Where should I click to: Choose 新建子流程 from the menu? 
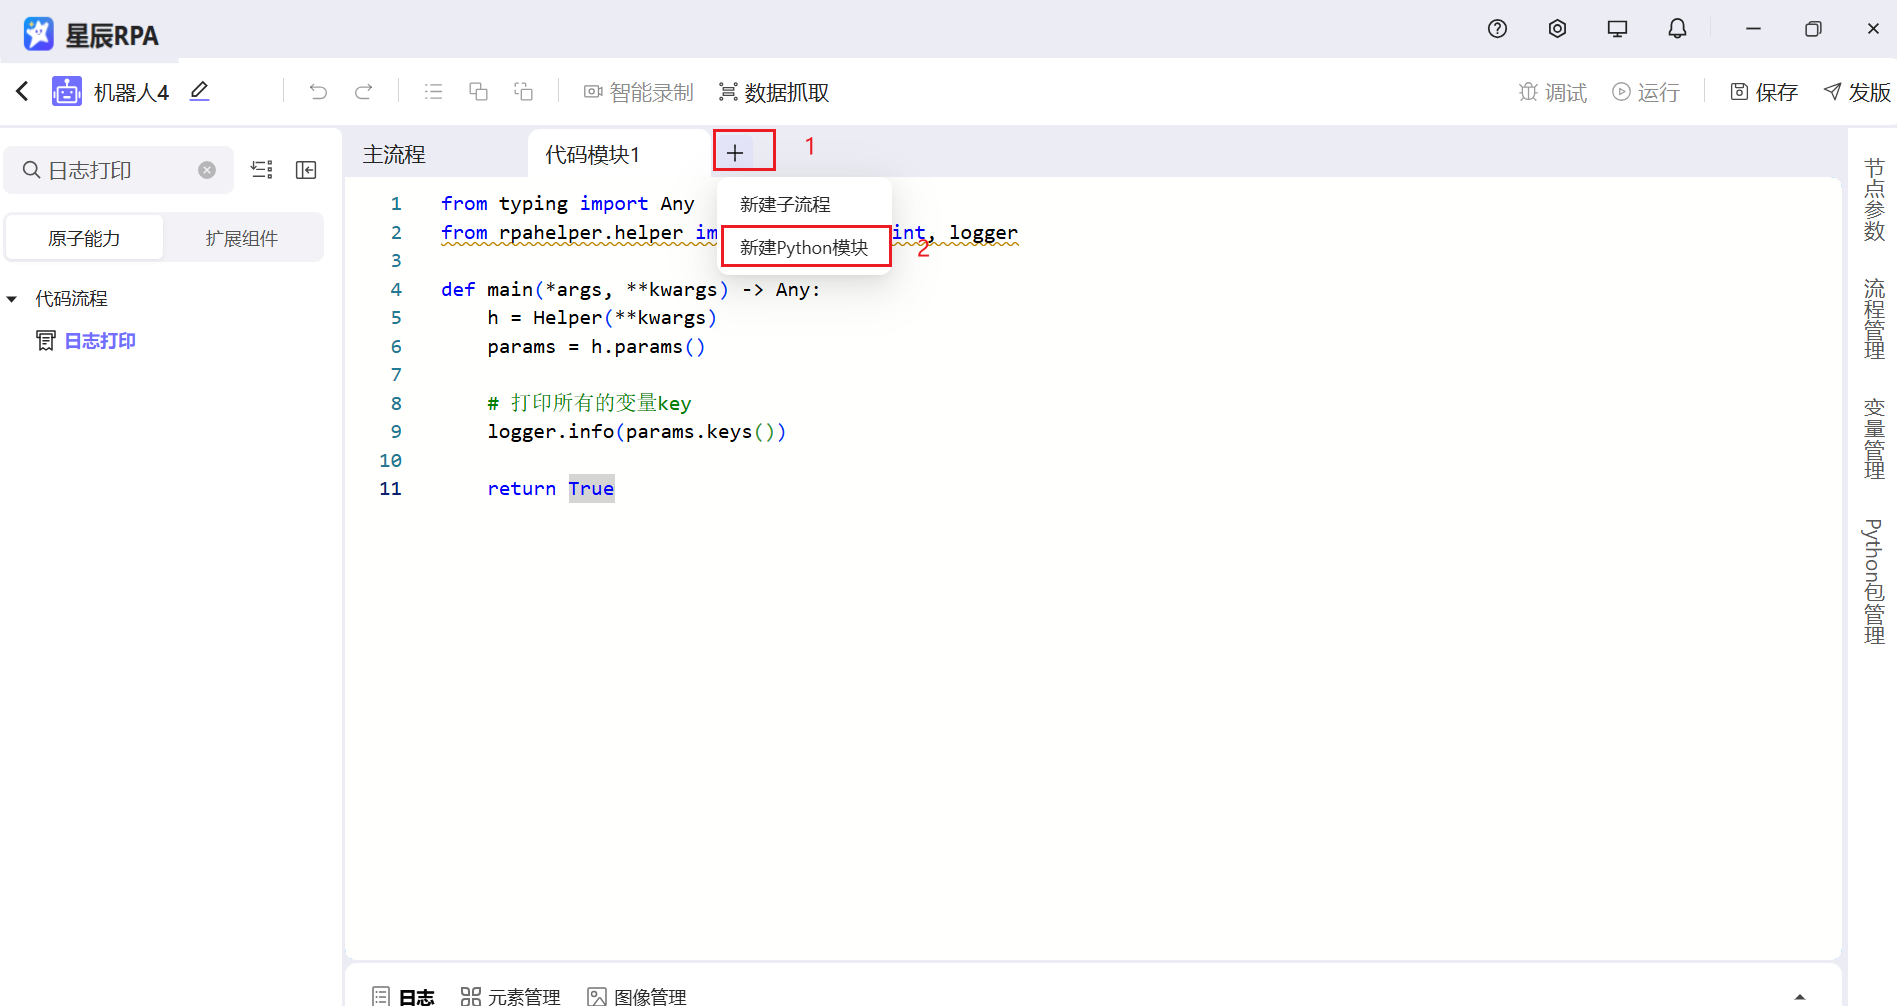pos(785,204)
